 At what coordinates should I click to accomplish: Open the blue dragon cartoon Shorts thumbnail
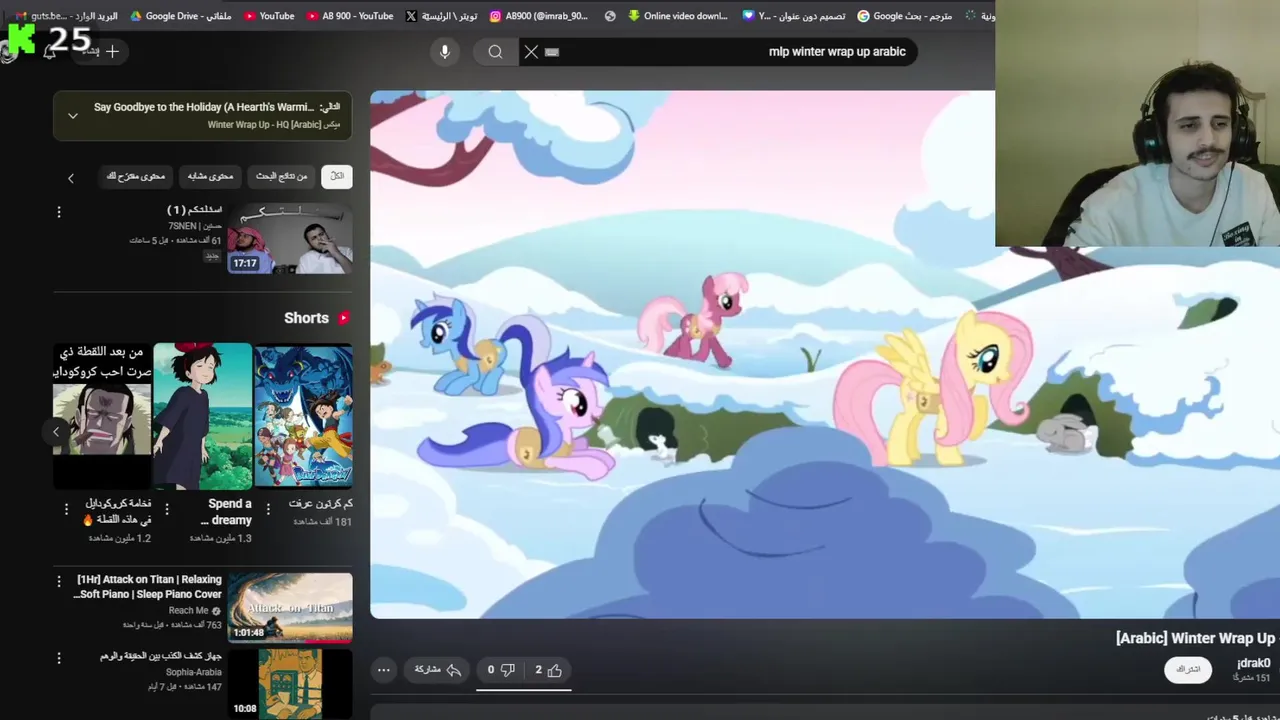[303, 416]
